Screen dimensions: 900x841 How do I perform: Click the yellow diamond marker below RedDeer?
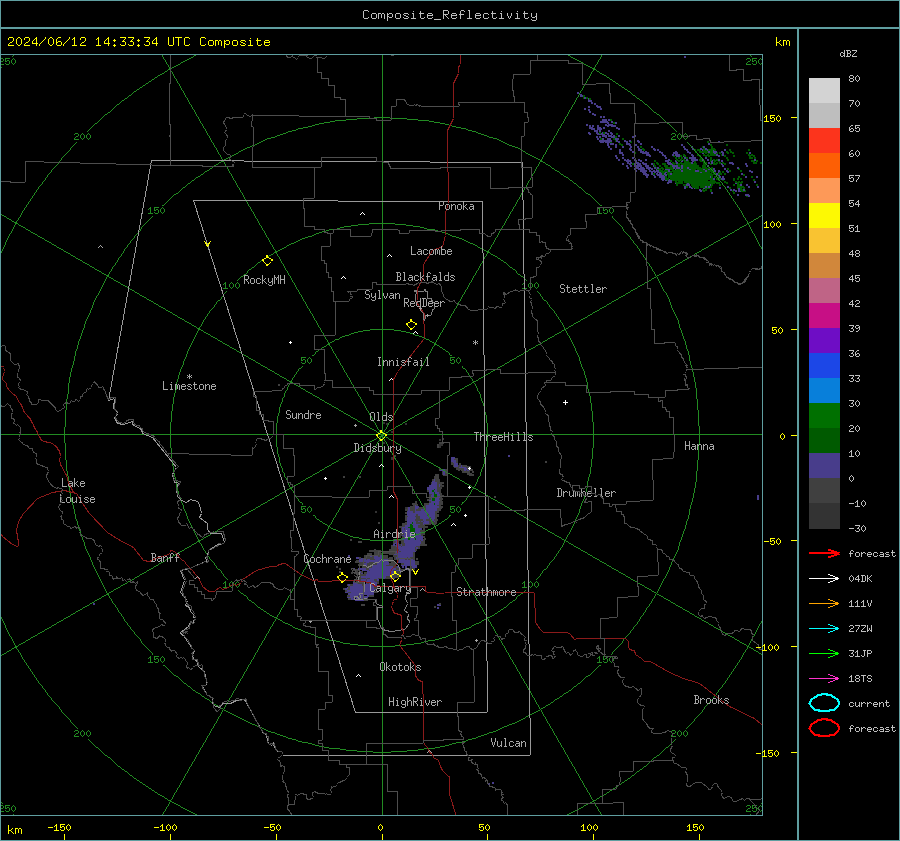[412, 325]
